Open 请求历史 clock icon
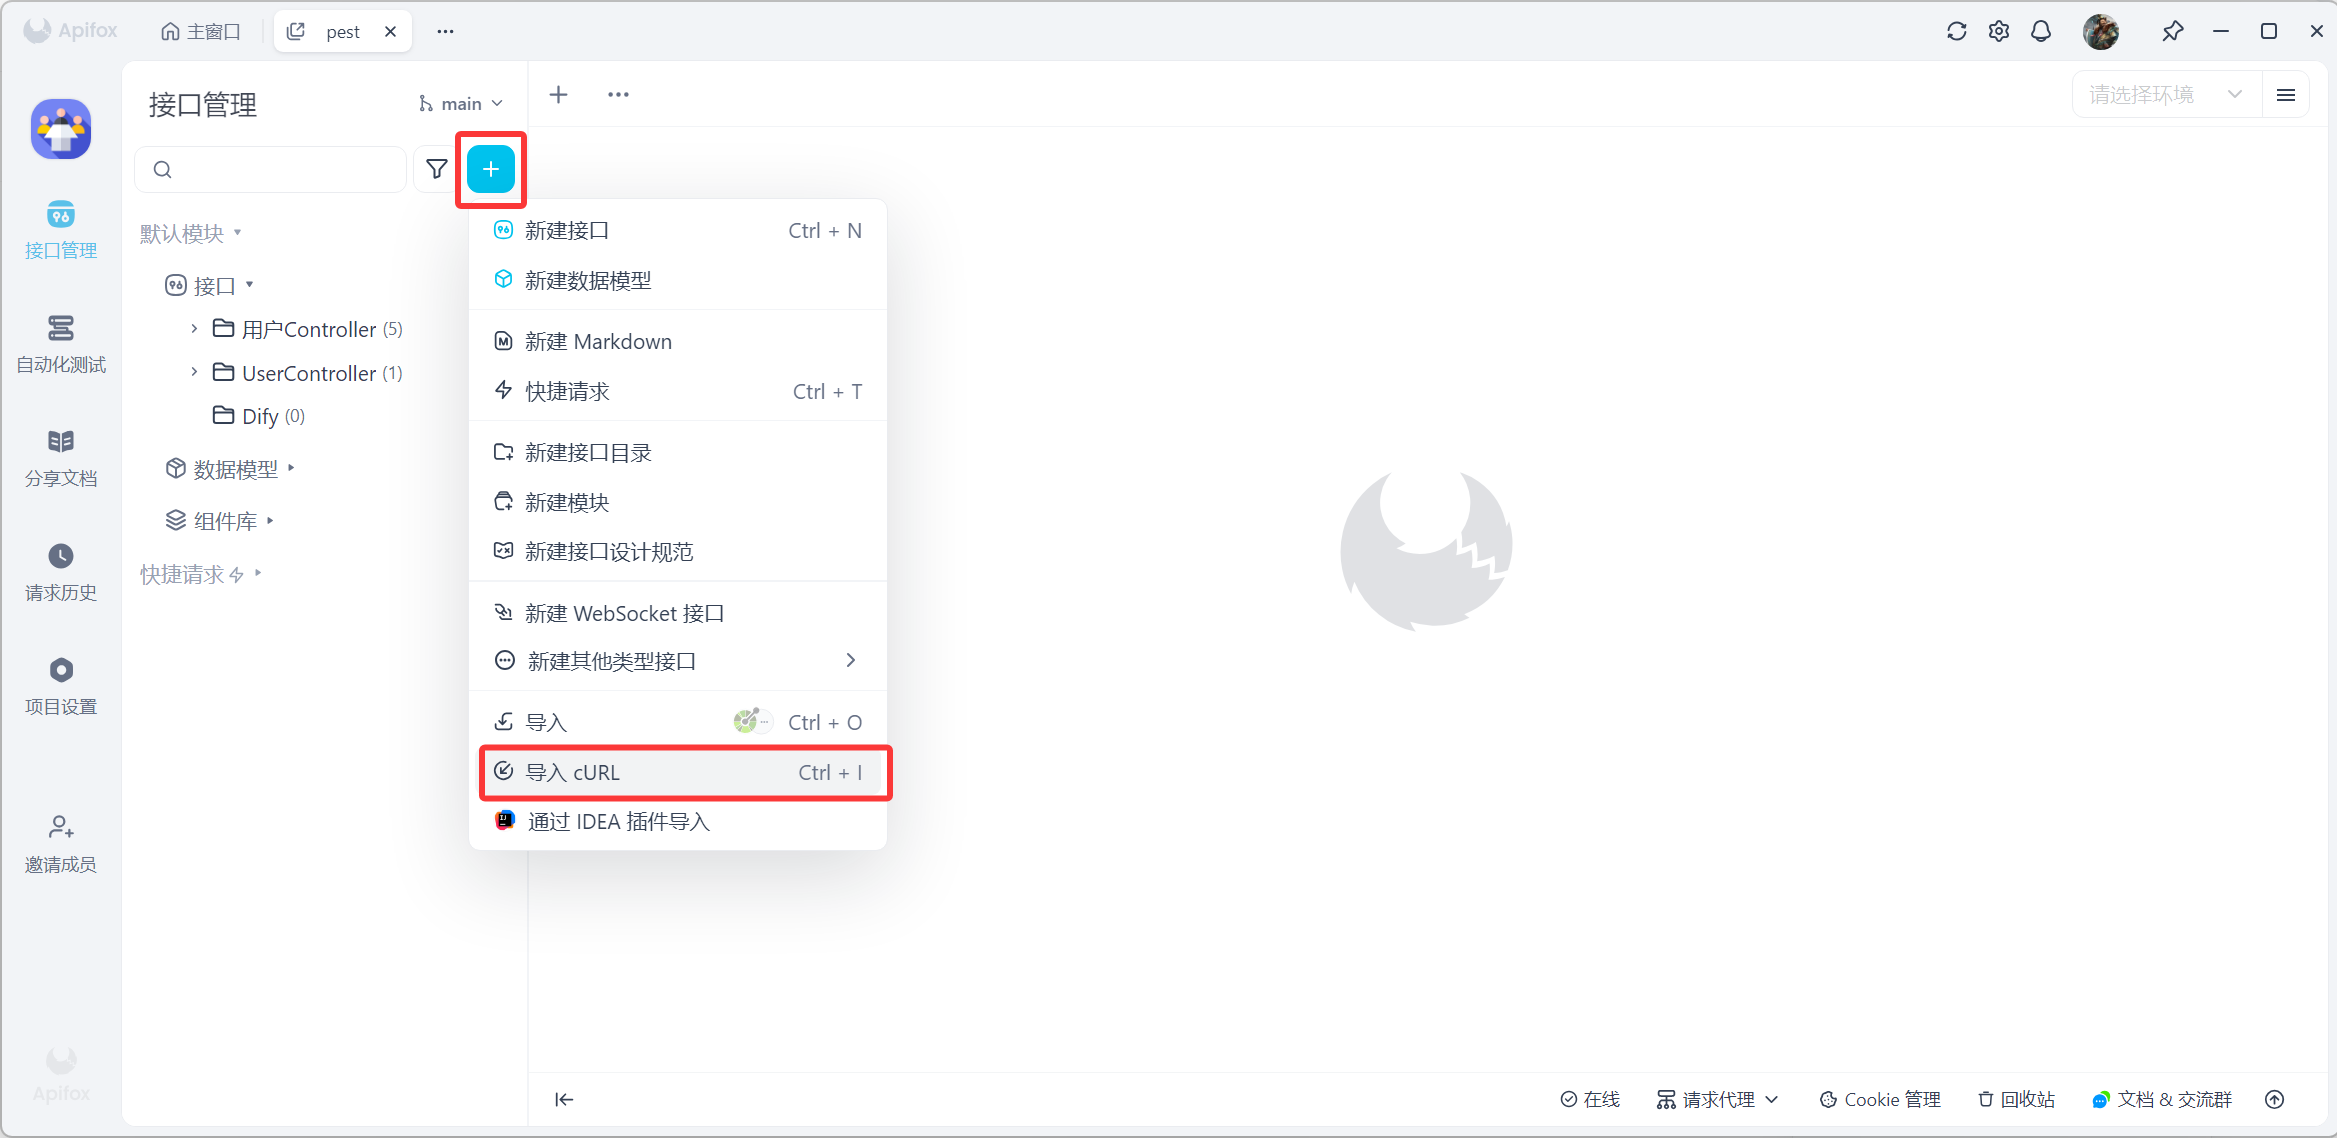Screen dimensions: 2337x1138 (61, 571)
